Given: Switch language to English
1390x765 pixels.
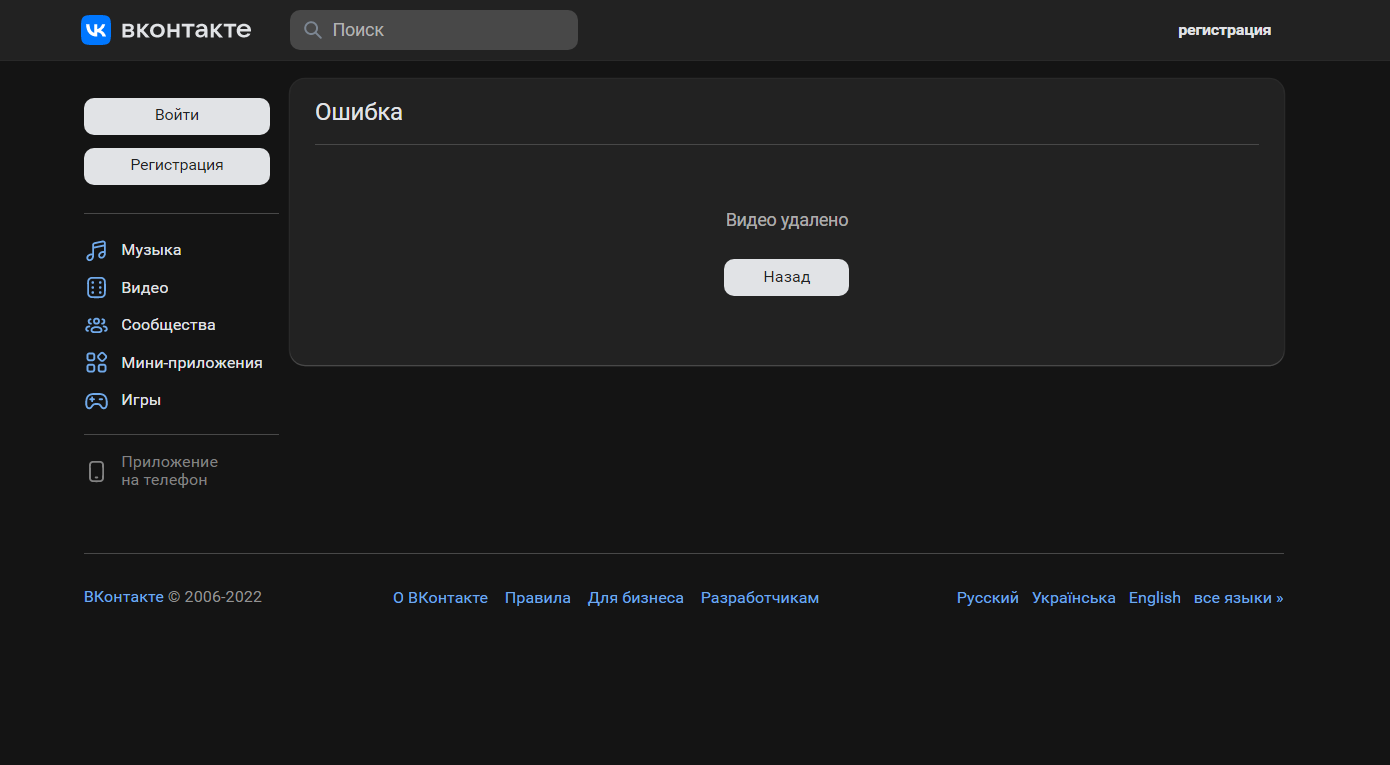Looking at the screenshot, I should pos(1155,598).
